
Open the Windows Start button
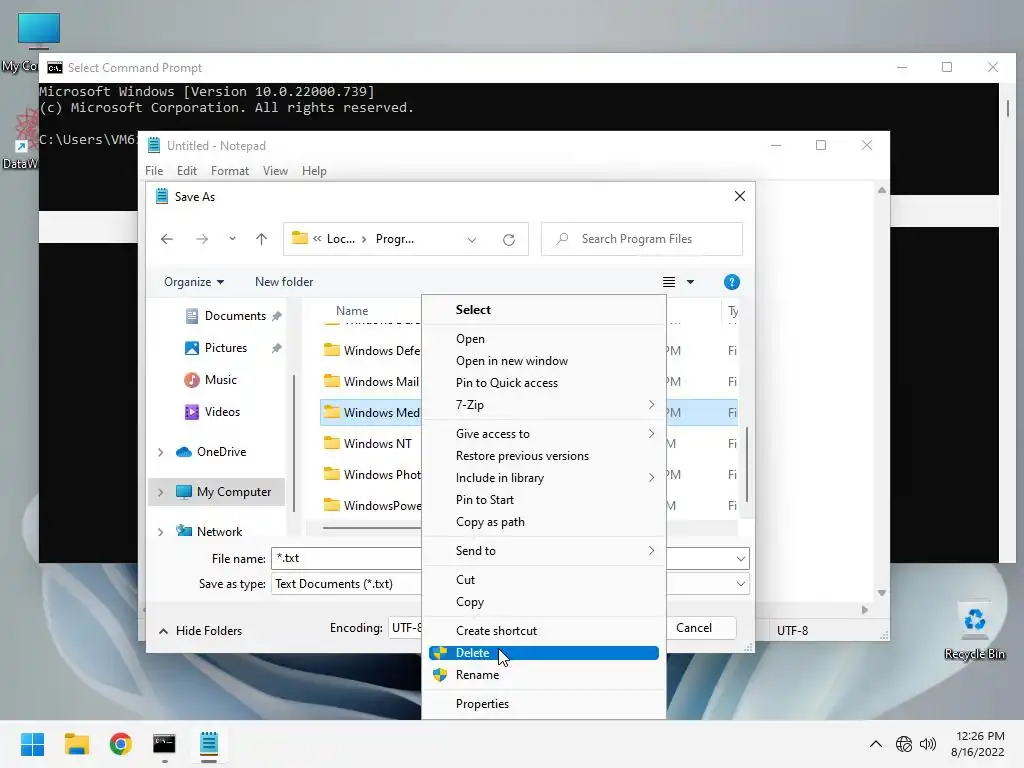[32, 744]
